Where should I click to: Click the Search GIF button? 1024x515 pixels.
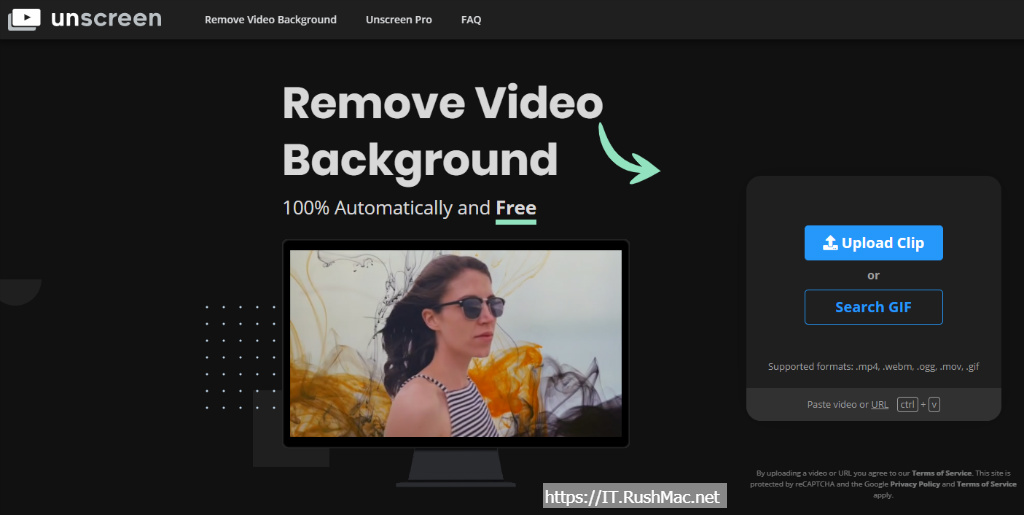(x=873, y=307)
